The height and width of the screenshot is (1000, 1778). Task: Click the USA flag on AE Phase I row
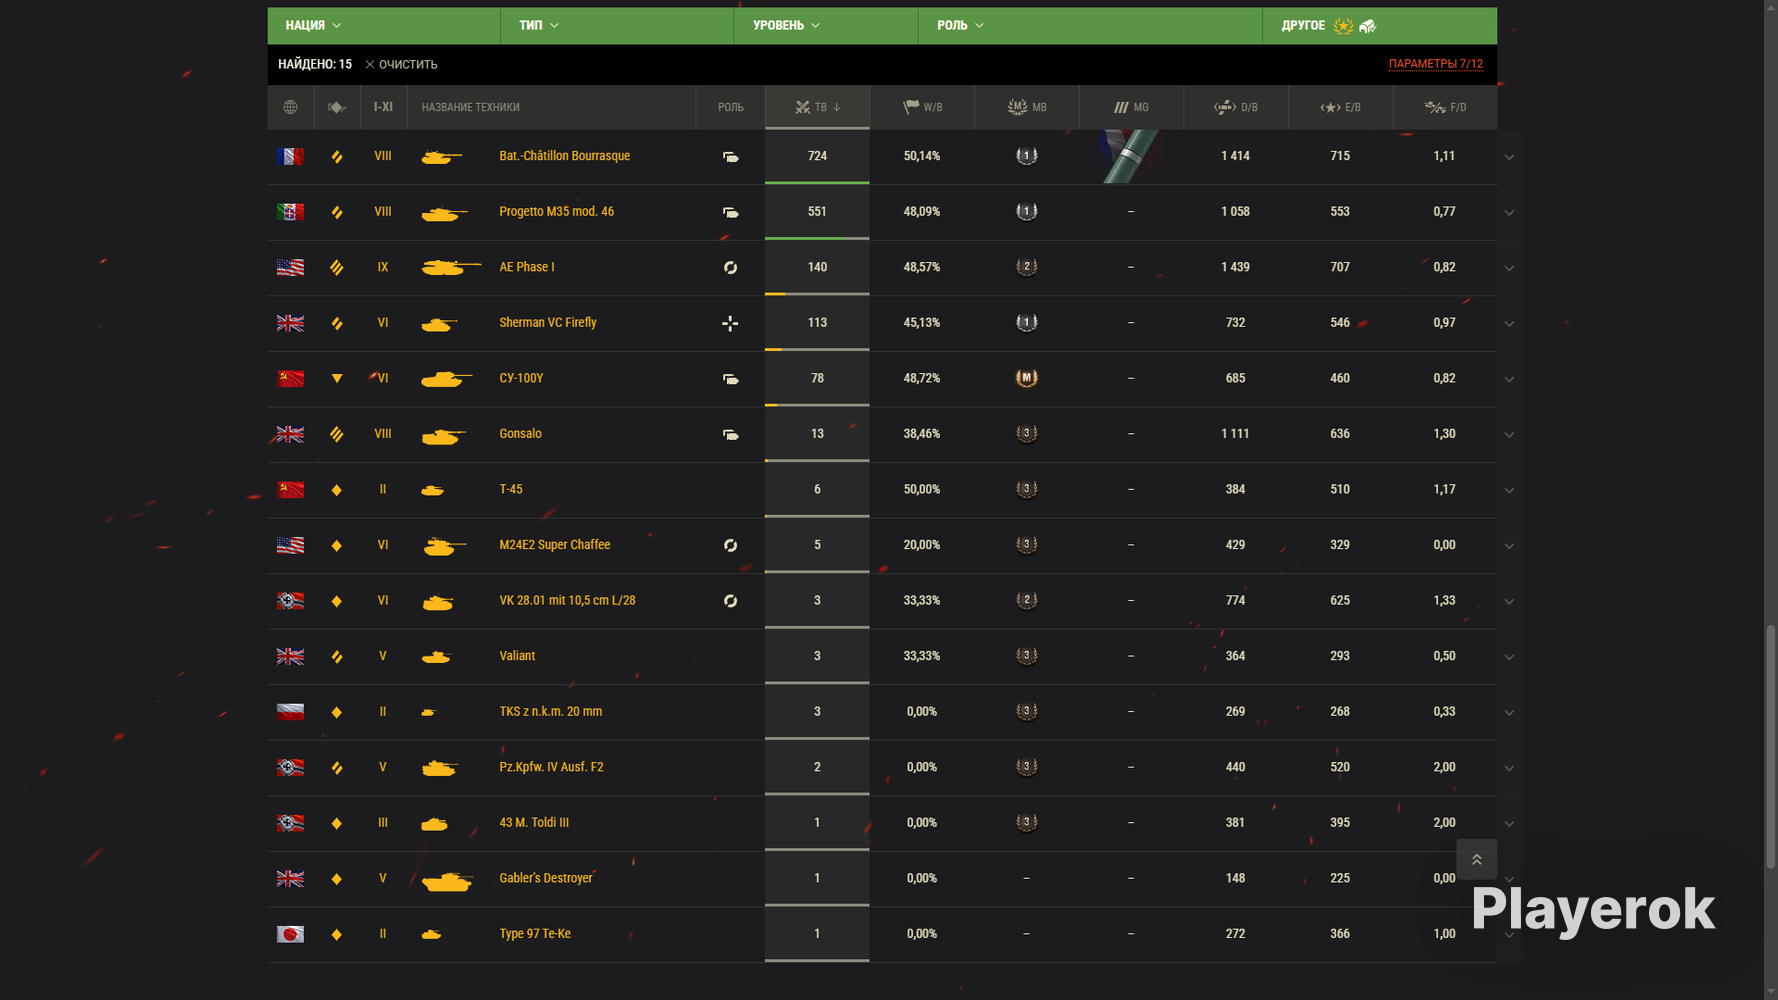(x=290, y=267)
